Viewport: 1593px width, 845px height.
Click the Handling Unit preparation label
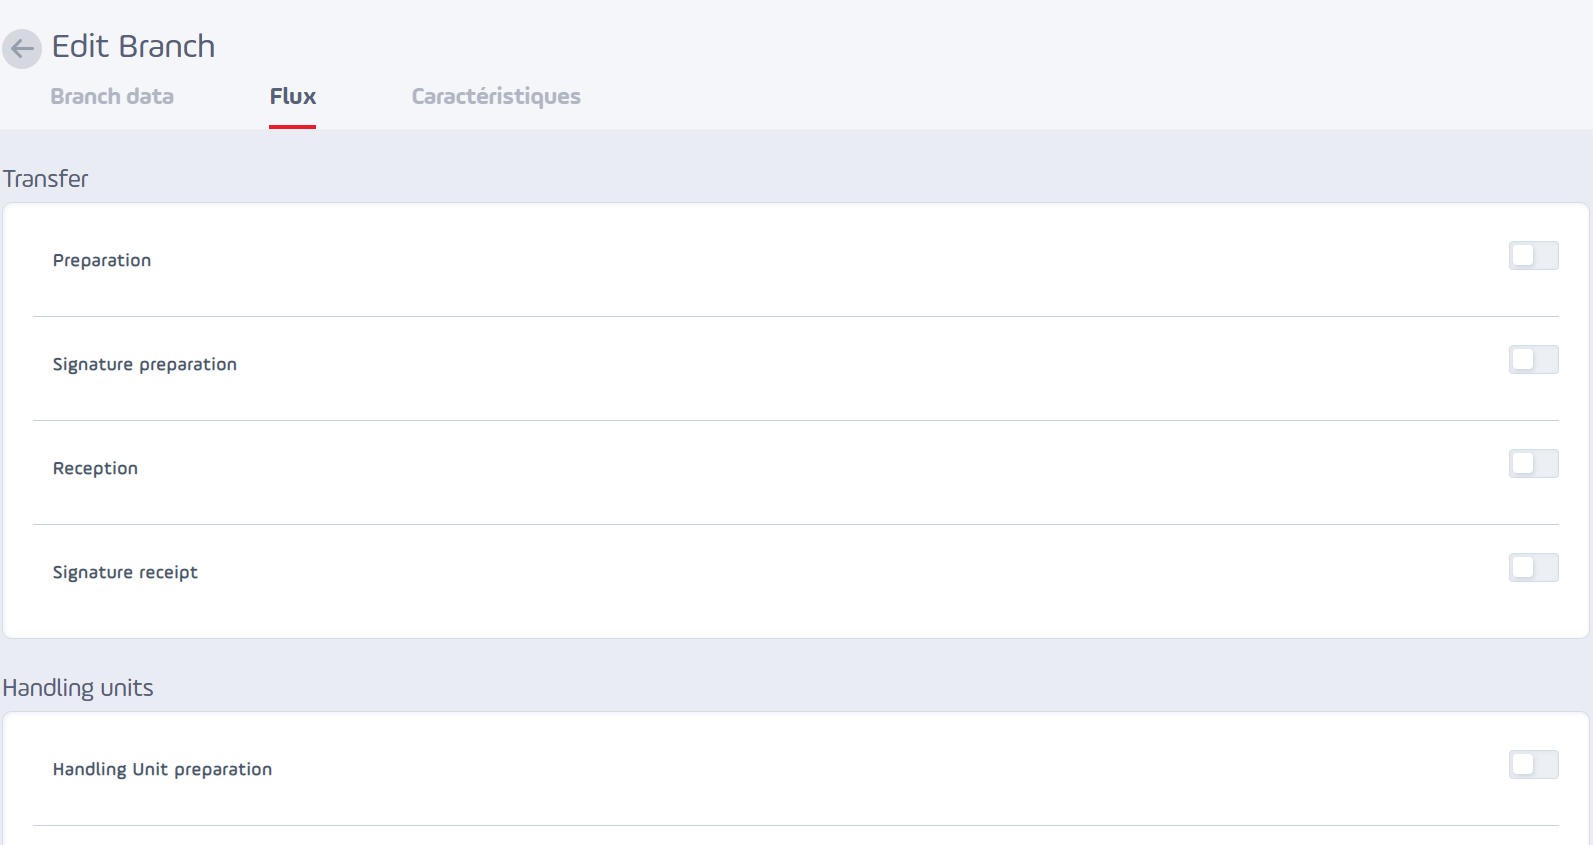(x=162, y=769)
